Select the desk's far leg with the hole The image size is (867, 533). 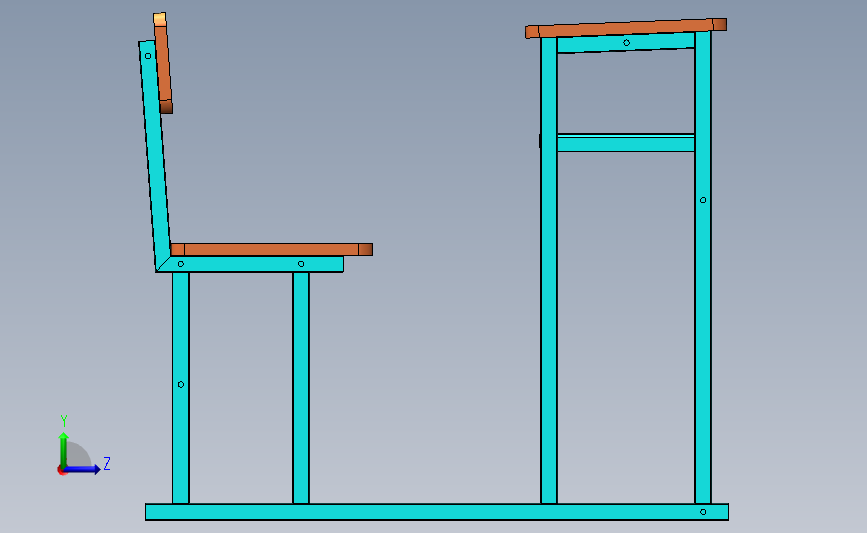click(x=703, y=268)
